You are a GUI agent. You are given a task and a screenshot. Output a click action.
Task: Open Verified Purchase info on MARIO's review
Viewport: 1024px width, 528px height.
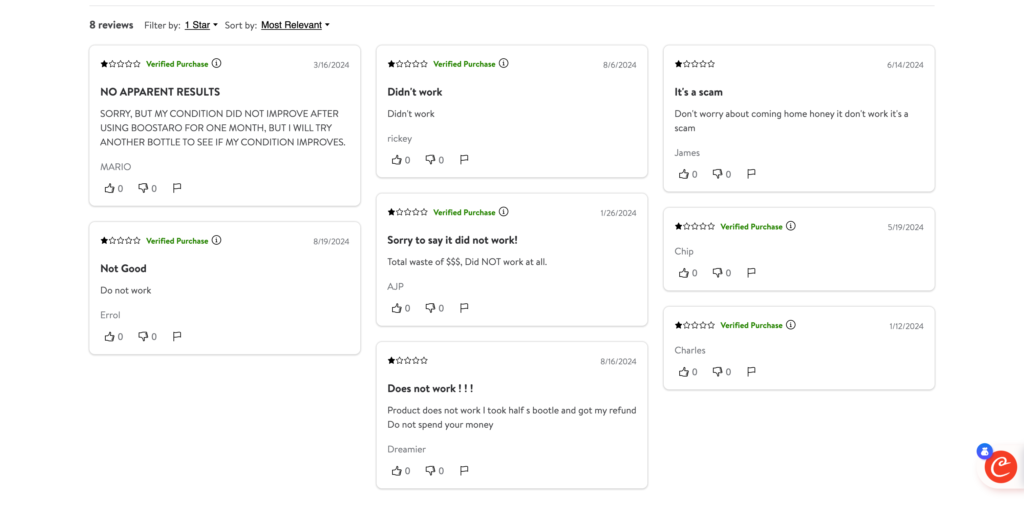point(217,63)
